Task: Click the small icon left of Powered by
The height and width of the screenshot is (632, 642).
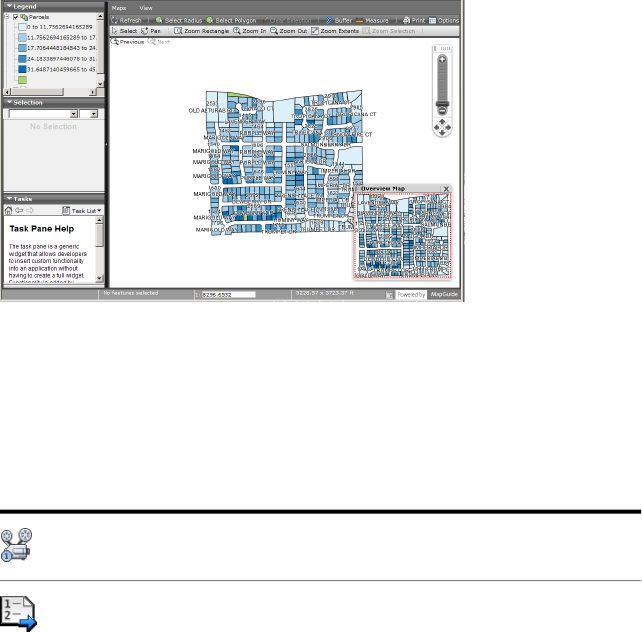Action: pos(389,295)
